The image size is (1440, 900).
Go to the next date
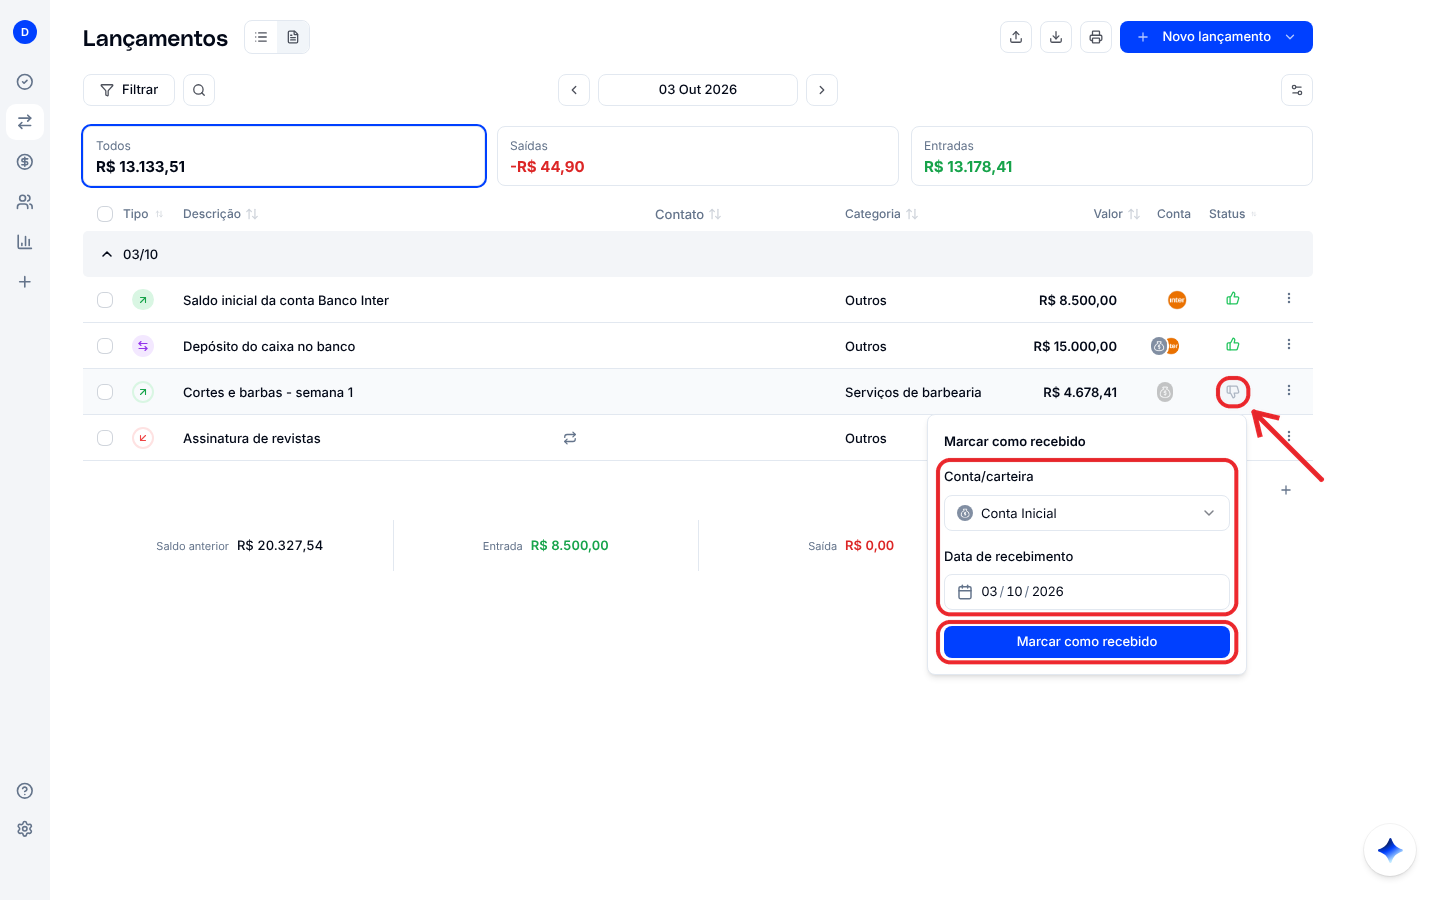point(822,90)
